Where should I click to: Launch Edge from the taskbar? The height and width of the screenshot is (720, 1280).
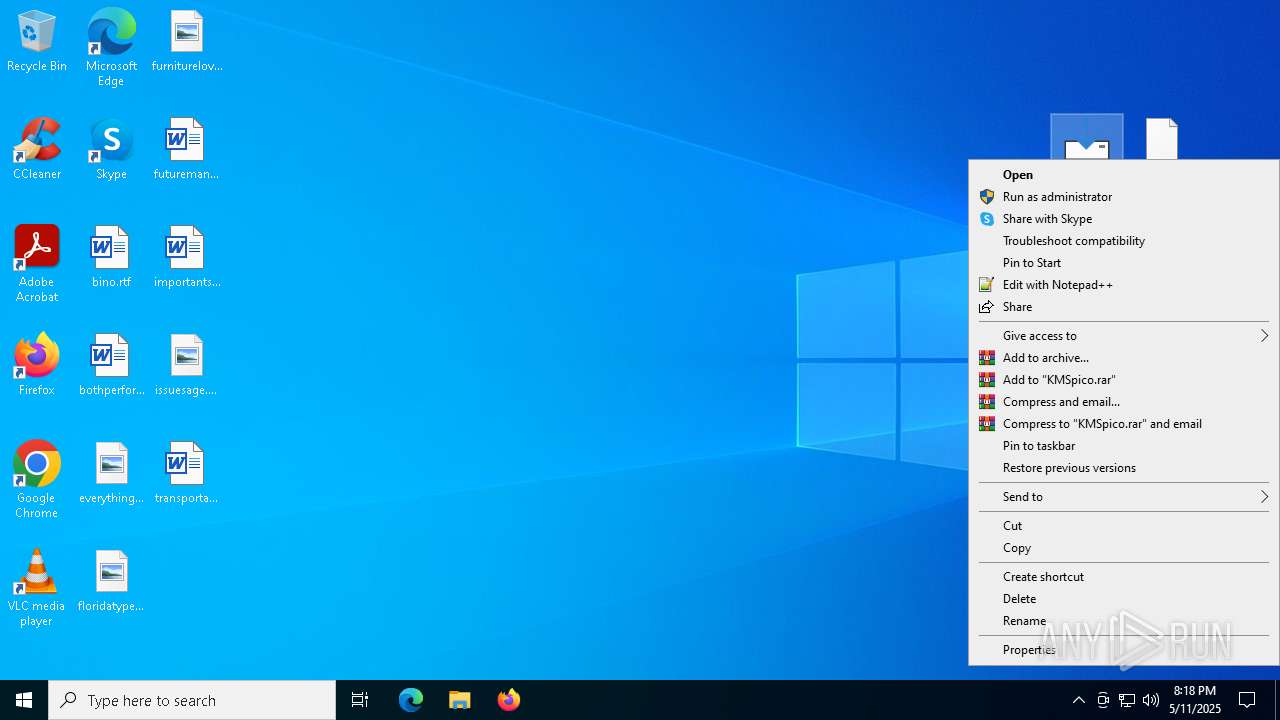tap(411, 700)
